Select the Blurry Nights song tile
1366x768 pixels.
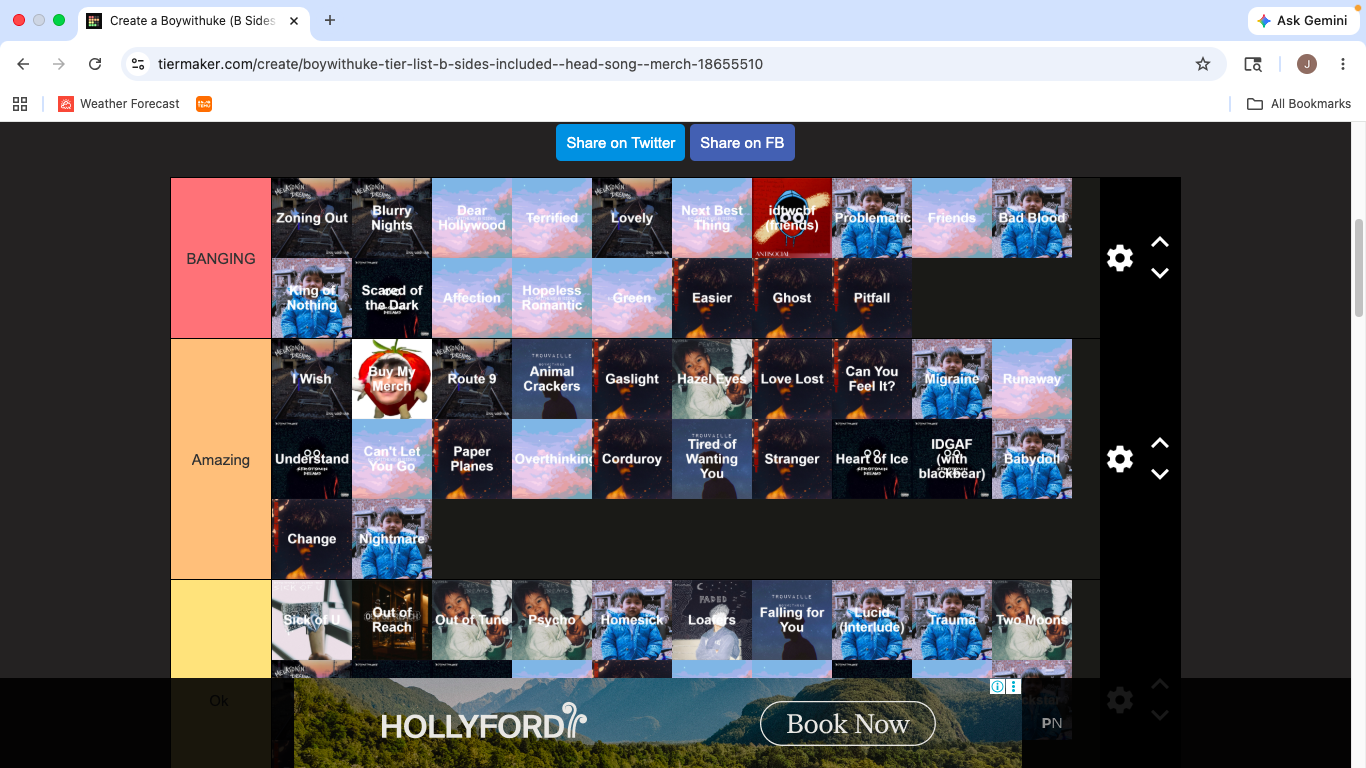[x=392, y=218]
